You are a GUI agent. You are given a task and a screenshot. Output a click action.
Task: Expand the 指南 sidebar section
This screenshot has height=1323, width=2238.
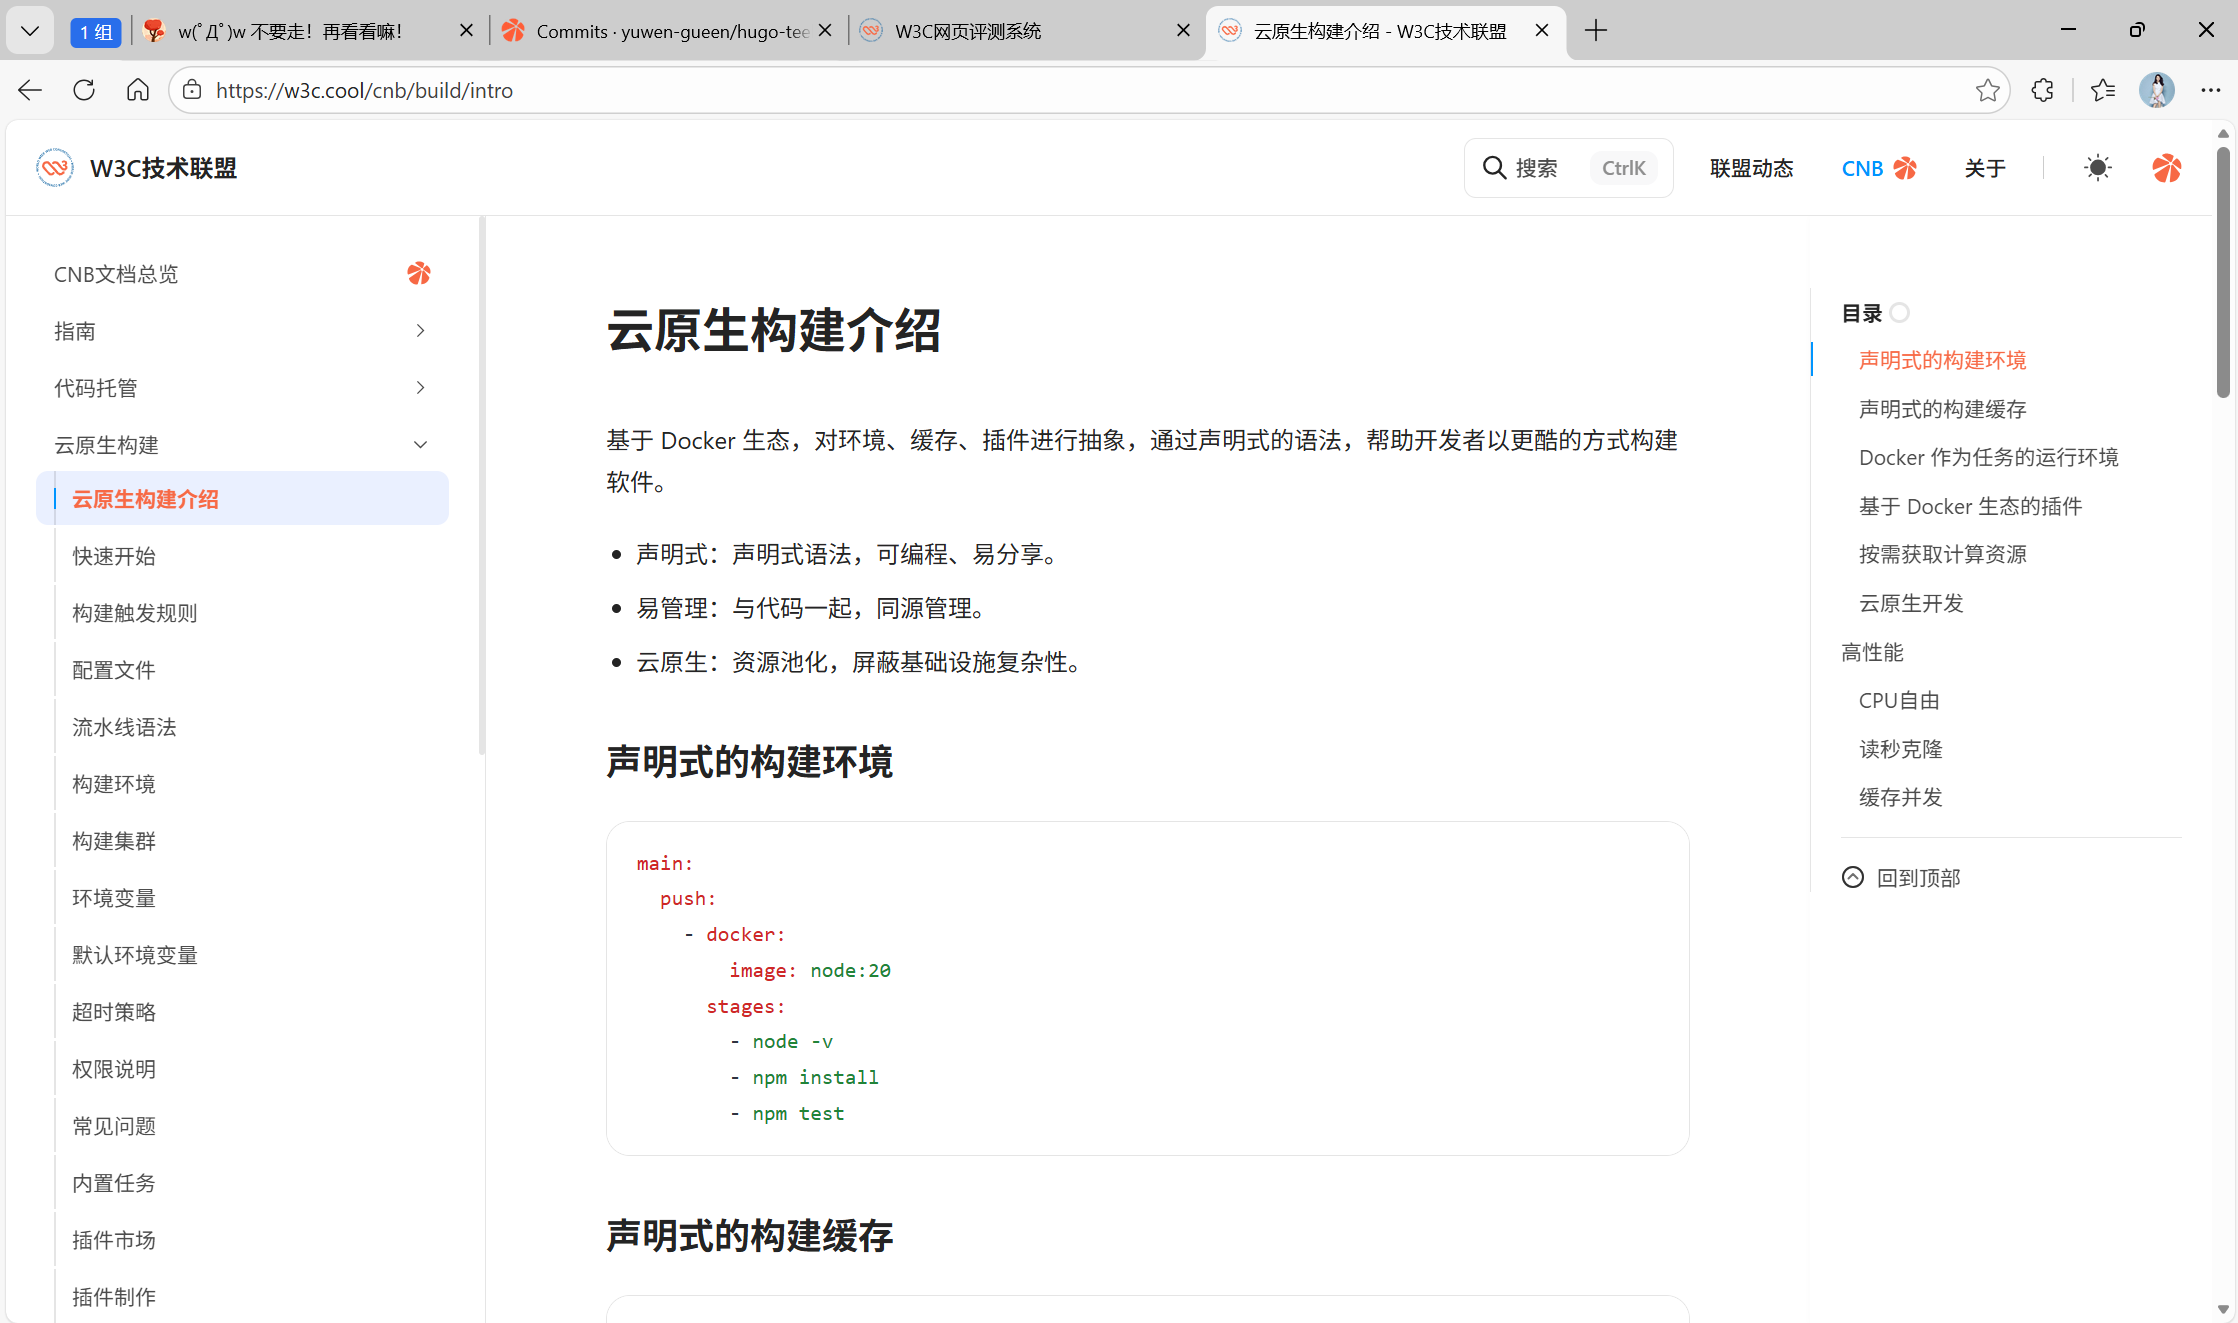point(420,331)
